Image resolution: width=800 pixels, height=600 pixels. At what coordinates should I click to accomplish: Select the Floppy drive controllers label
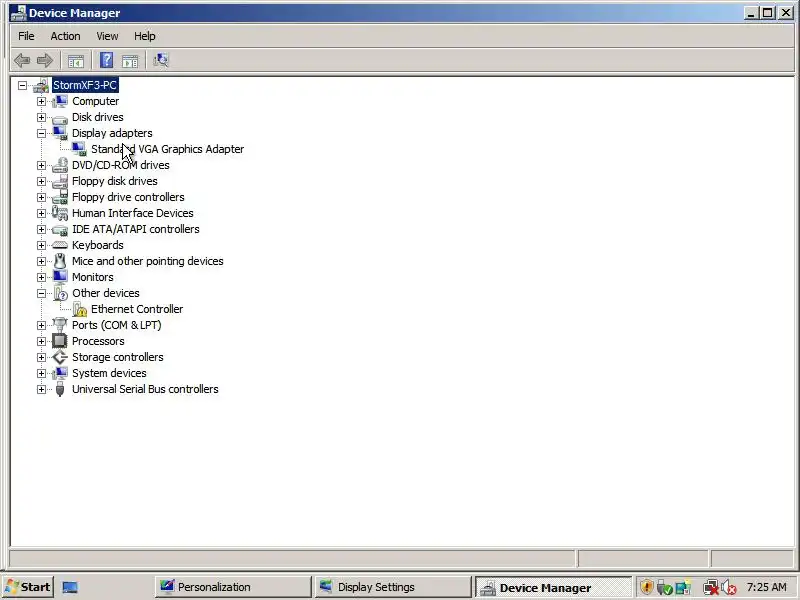[128, 197]
